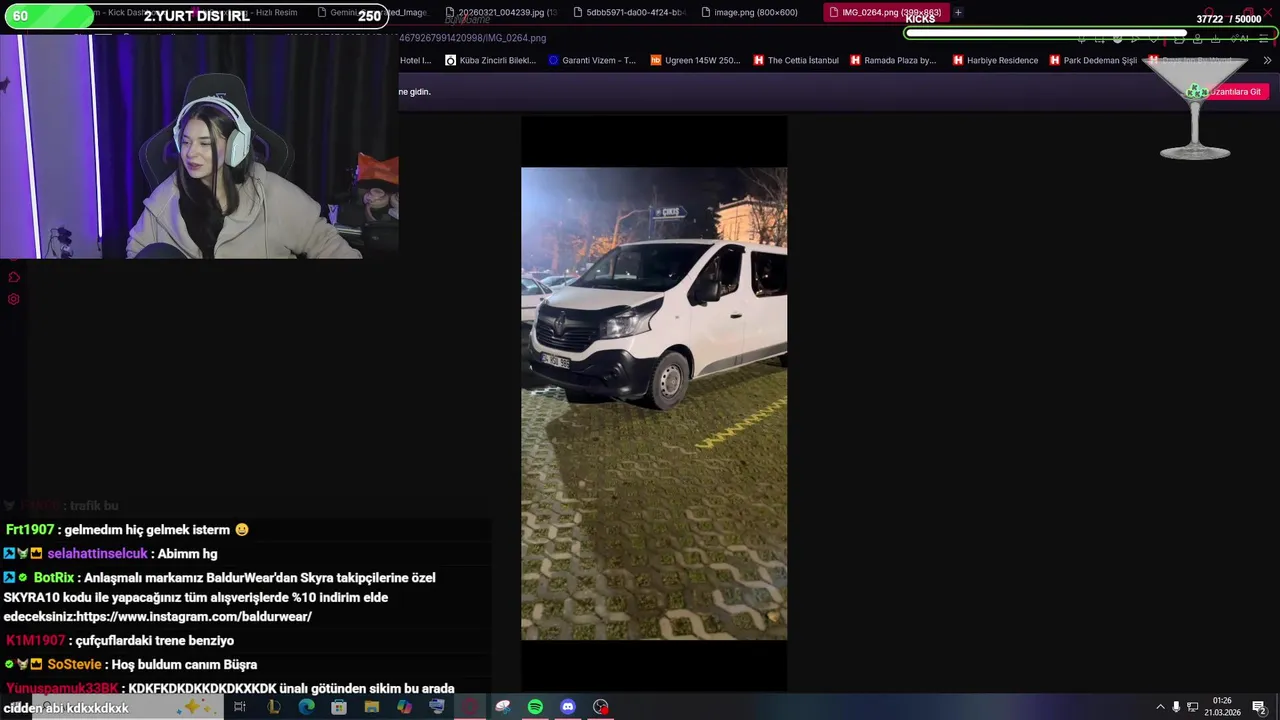Open the Microsoft 365 Copilot taskbar icon
The image size is (1280, 720).
pos(404,707)
